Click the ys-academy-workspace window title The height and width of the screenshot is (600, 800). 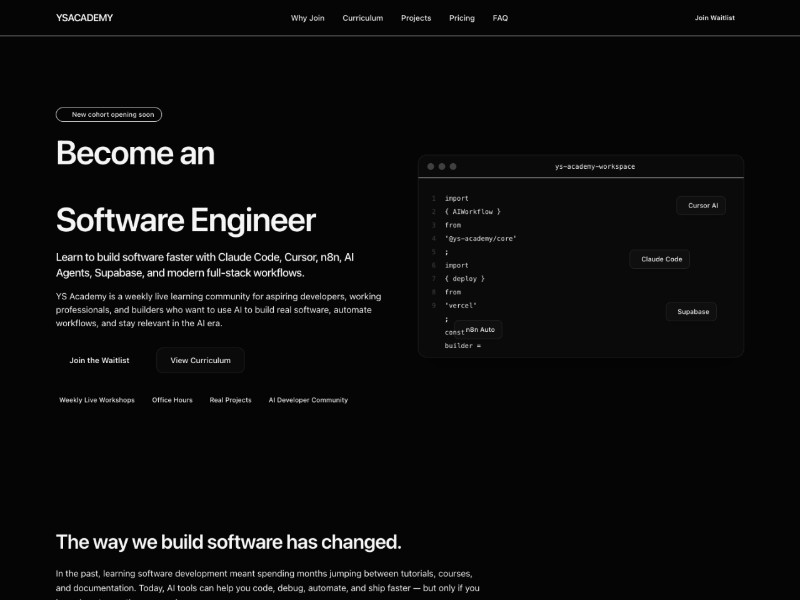click(595, 166)
